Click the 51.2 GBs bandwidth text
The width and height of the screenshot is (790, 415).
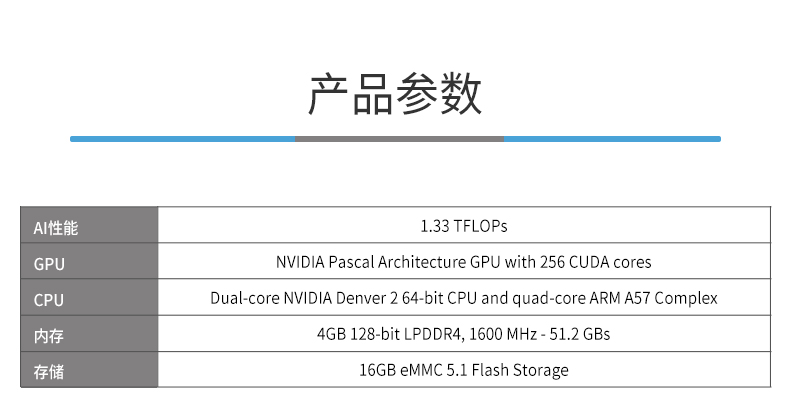[579, 334]
